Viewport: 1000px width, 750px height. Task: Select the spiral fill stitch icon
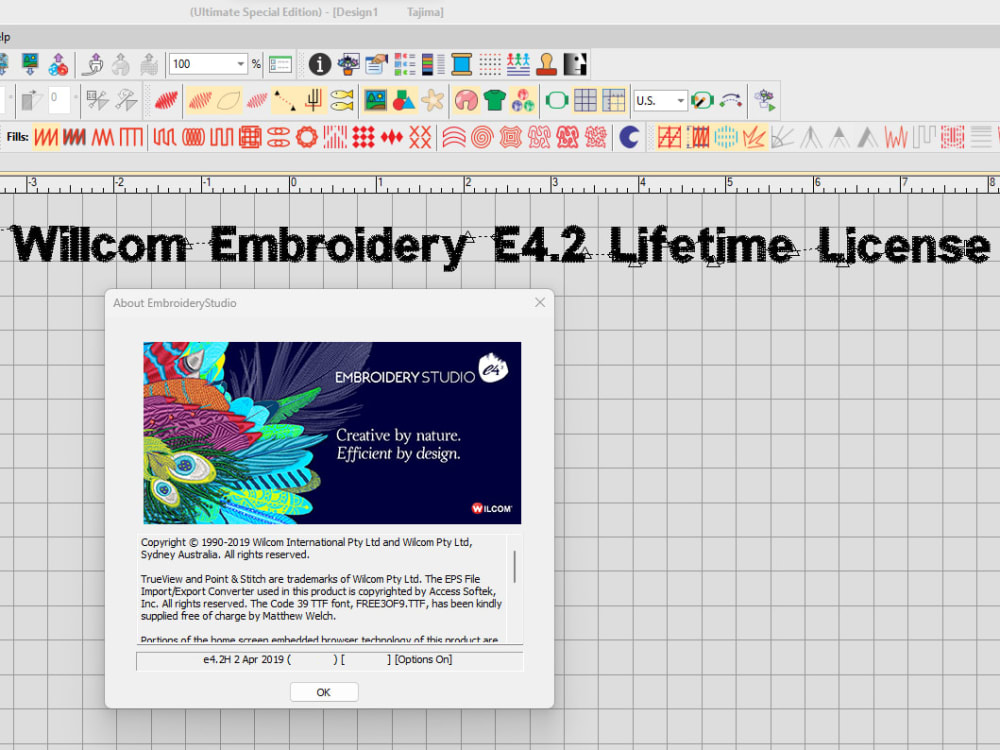(482, 137)
